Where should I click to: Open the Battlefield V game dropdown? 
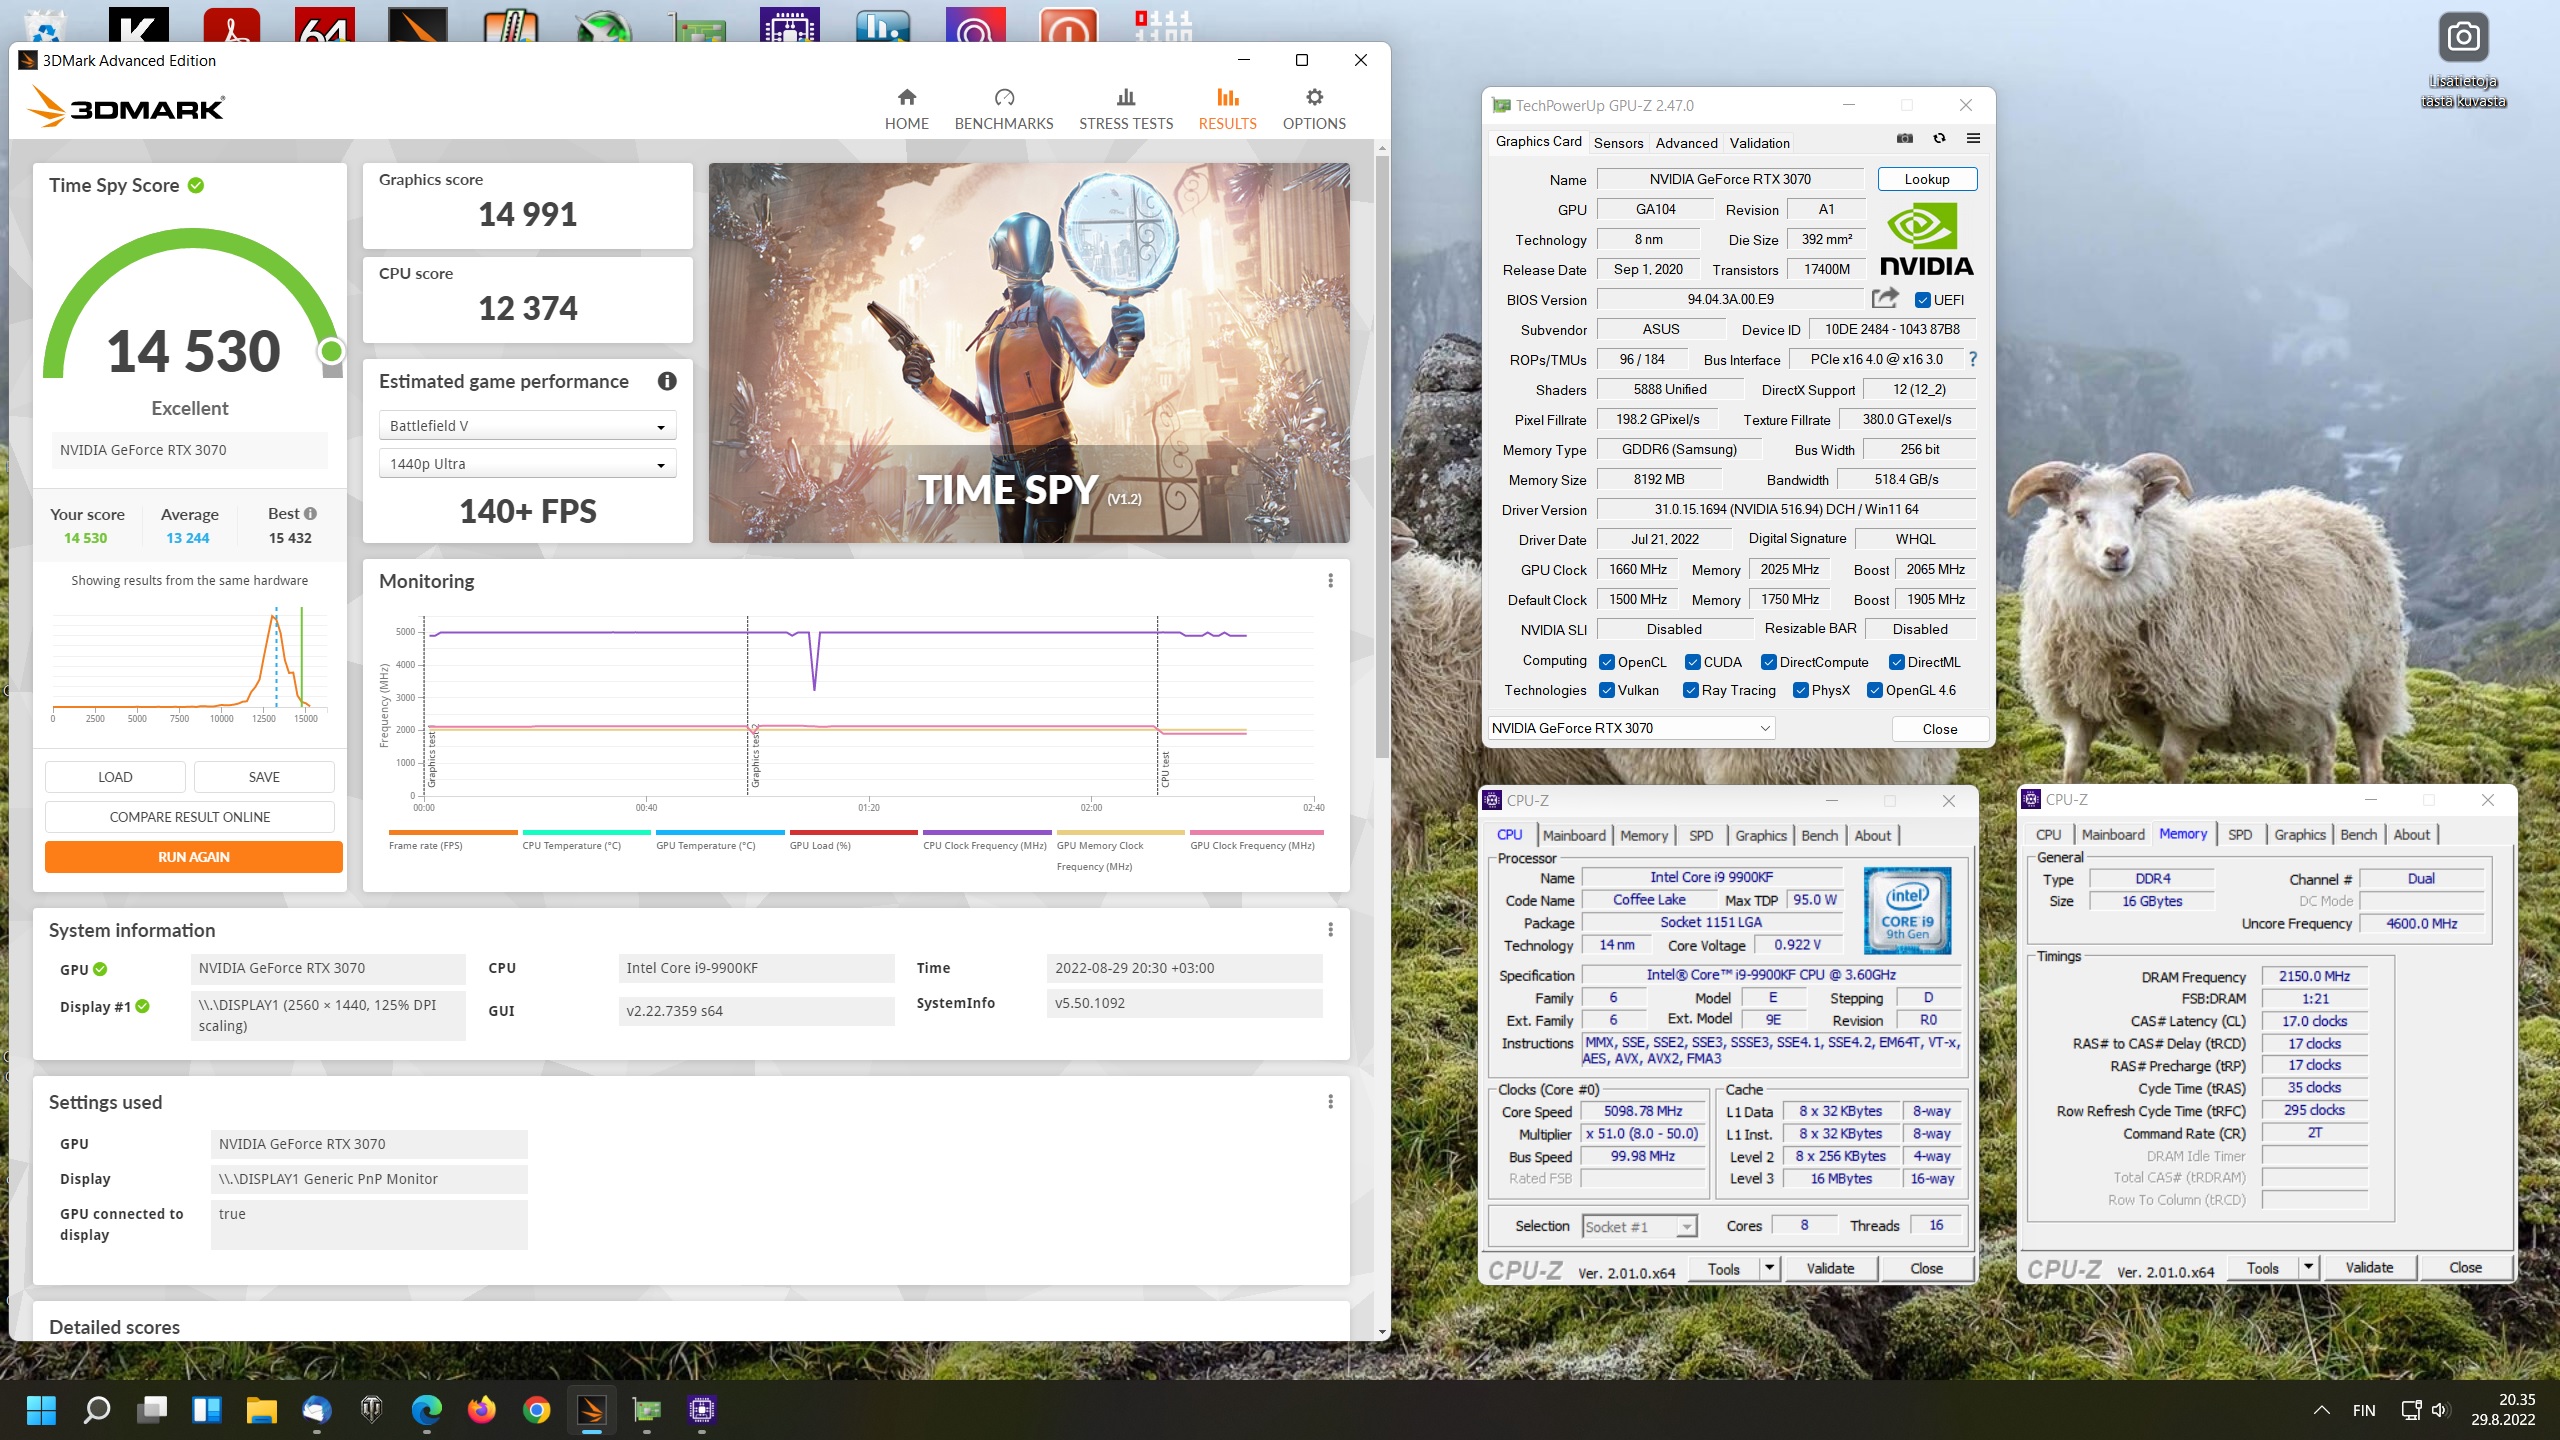[x=527, y=426]
